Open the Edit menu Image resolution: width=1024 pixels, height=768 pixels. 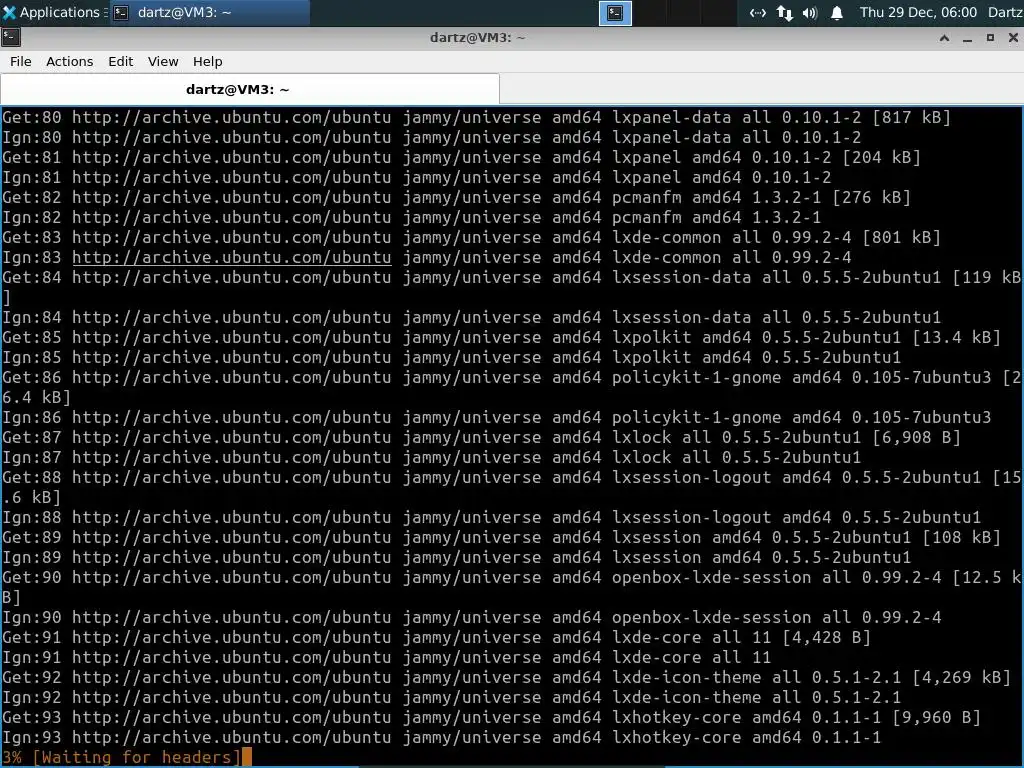tap(121, 61)
